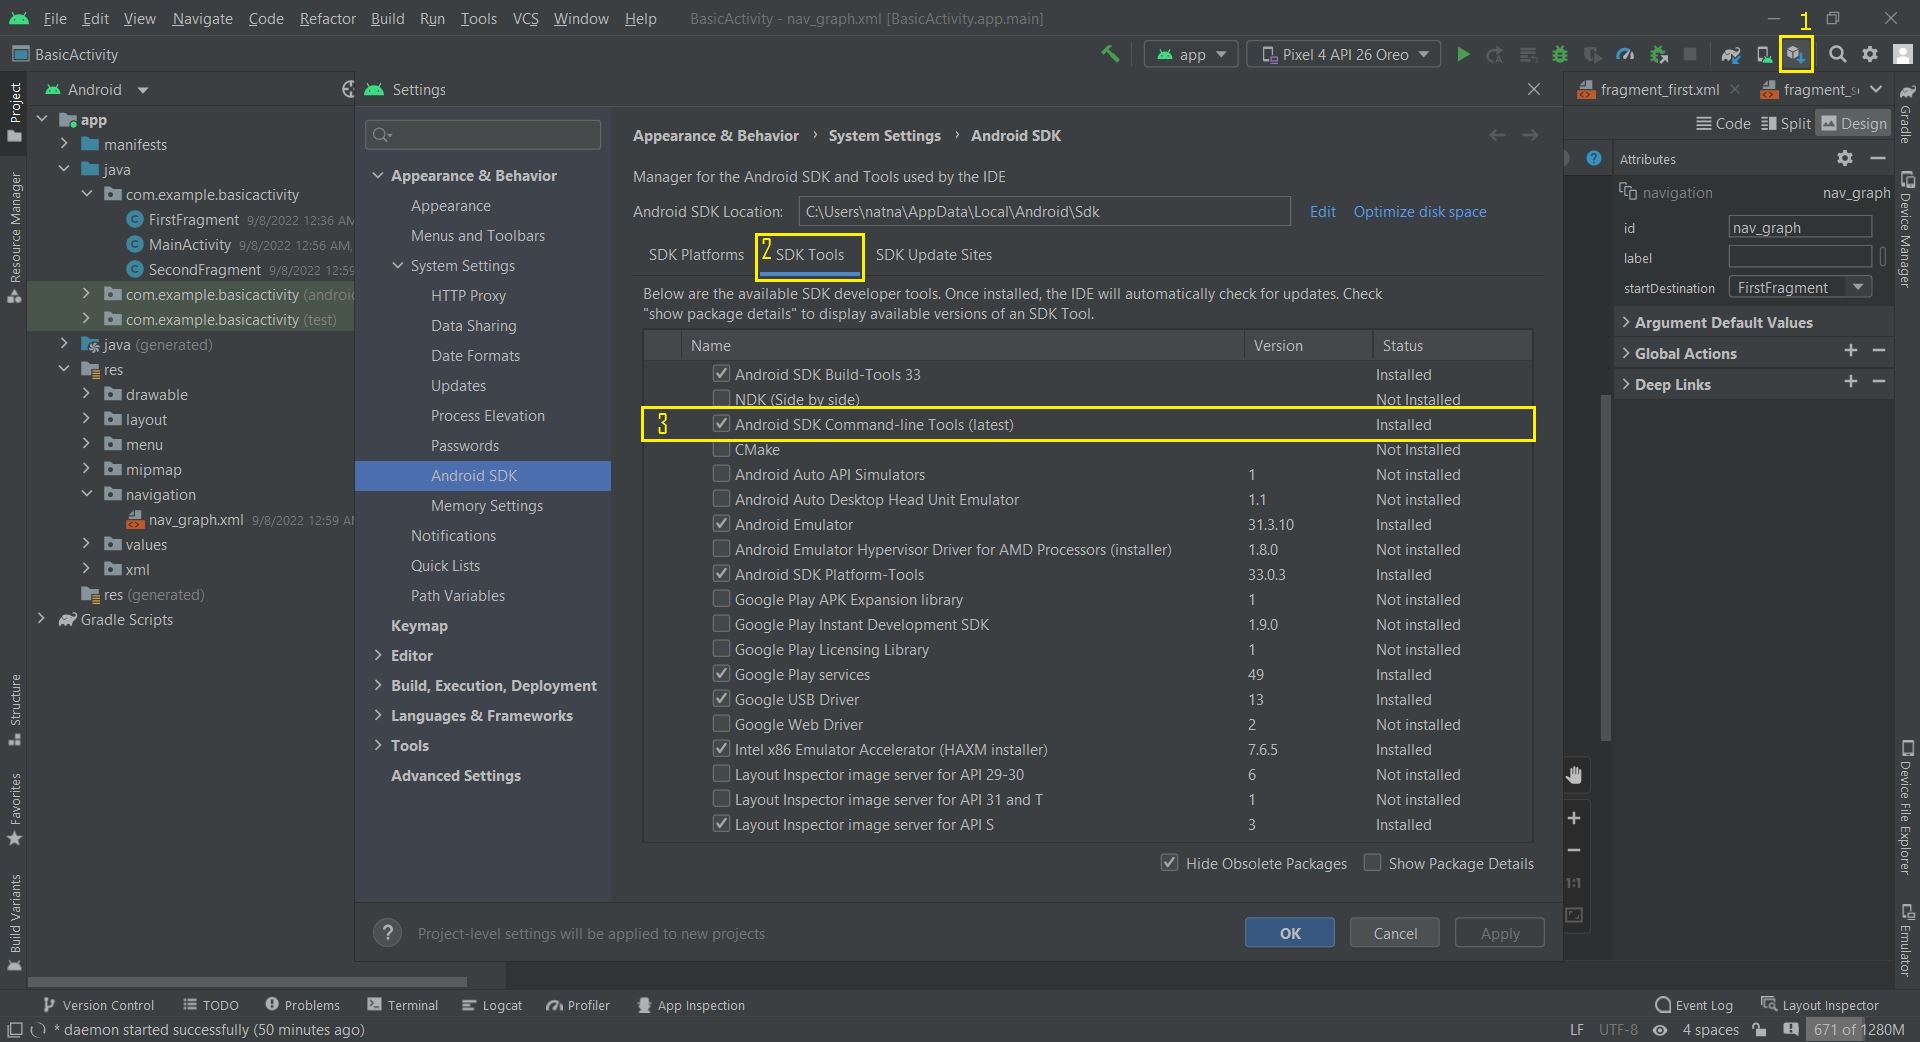
Task: Select the fragment_first.xml editor tab
Action: click(1660, 89)
